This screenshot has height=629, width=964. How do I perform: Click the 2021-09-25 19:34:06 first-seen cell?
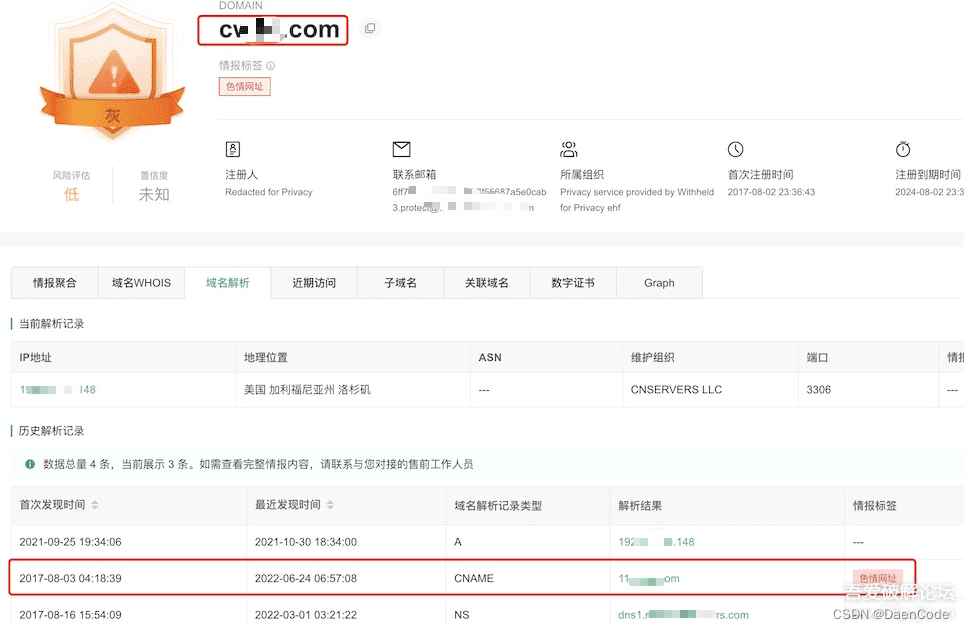(70, 542)
